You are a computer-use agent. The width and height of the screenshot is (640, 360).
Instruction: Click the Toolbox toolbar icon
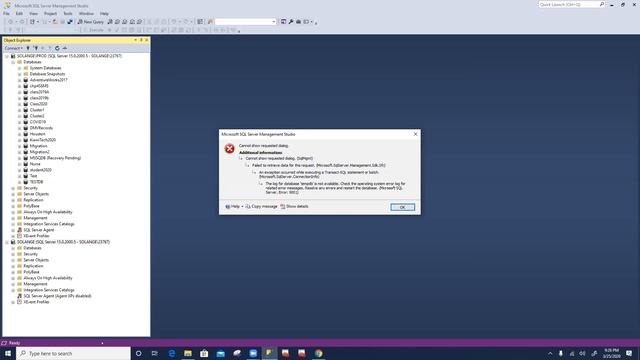(298, 22)
